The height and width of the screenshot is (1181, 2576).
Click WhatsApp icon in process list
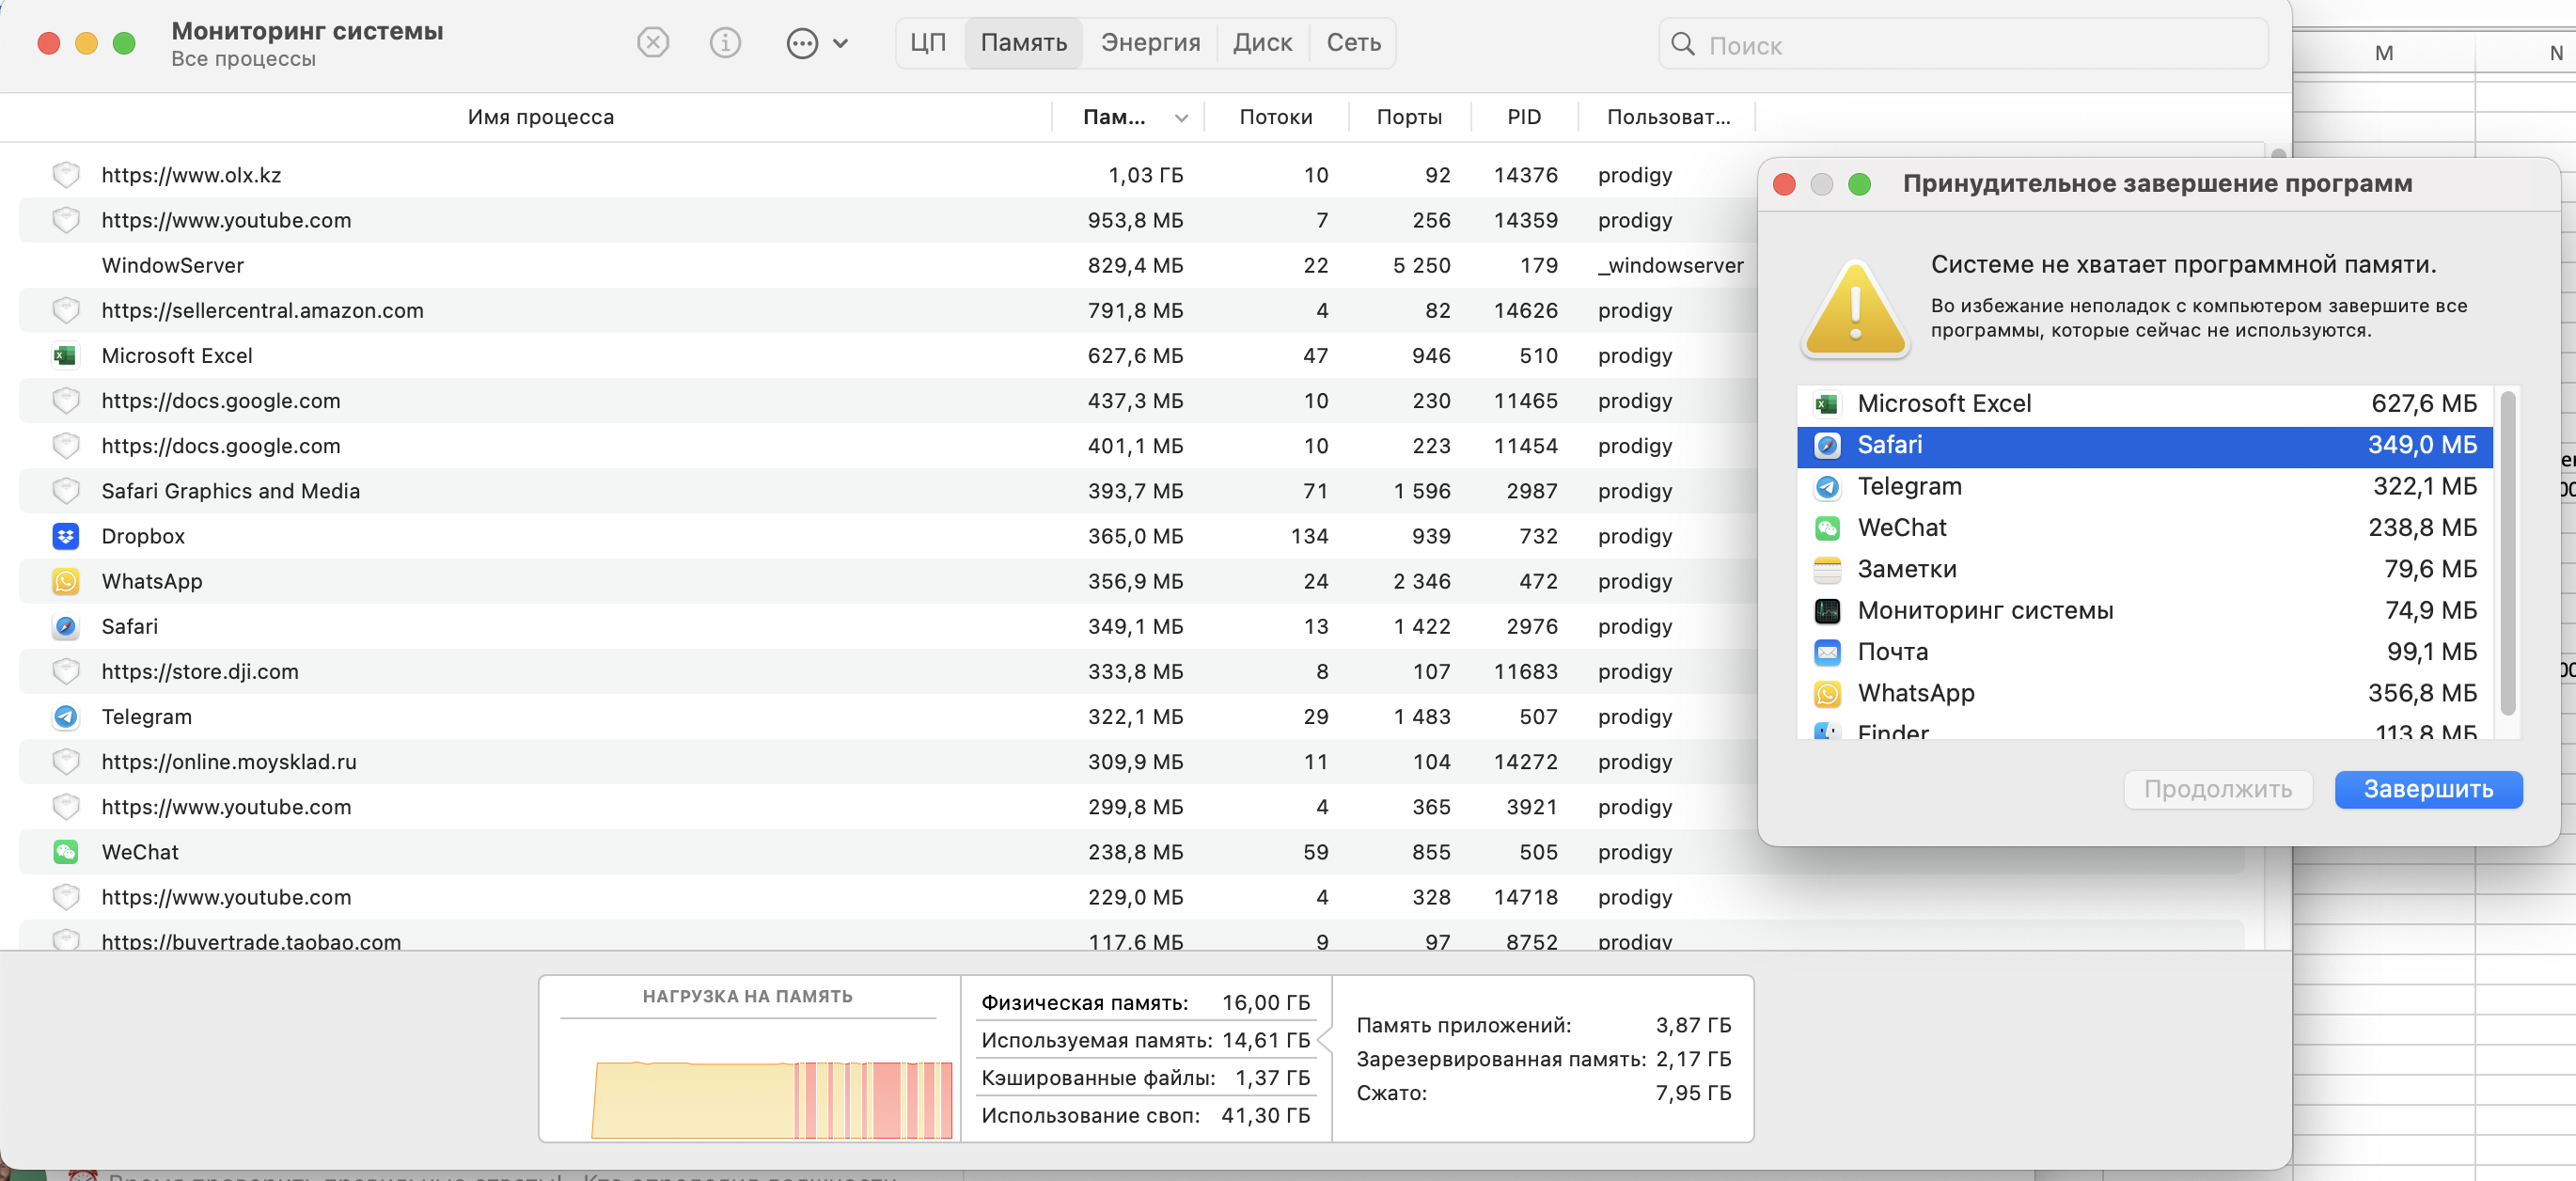coord(66,581)
